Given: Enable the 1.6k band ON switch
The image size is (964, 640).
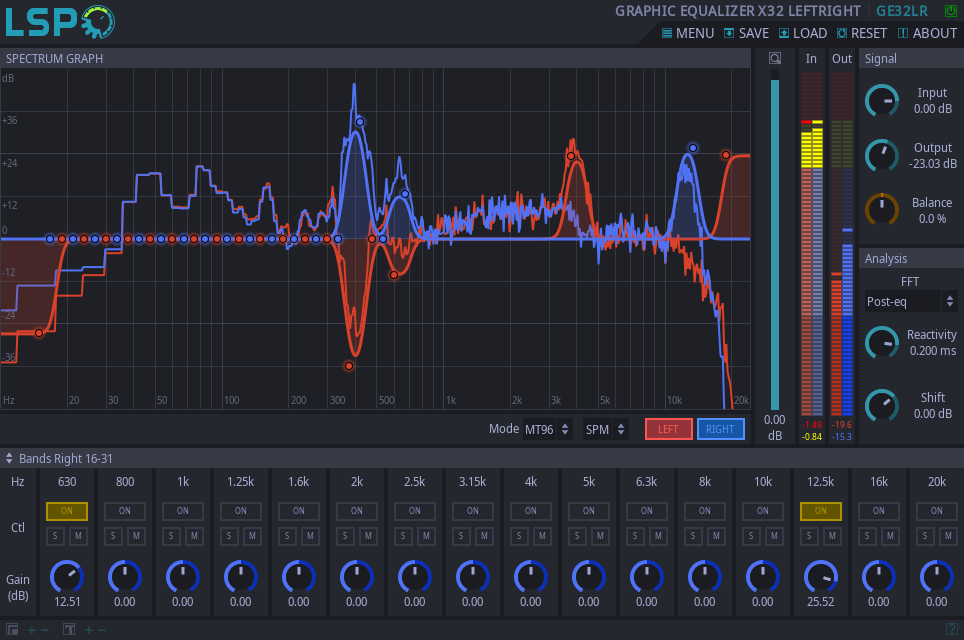Looking at the screenshot, I should (299, 511).
